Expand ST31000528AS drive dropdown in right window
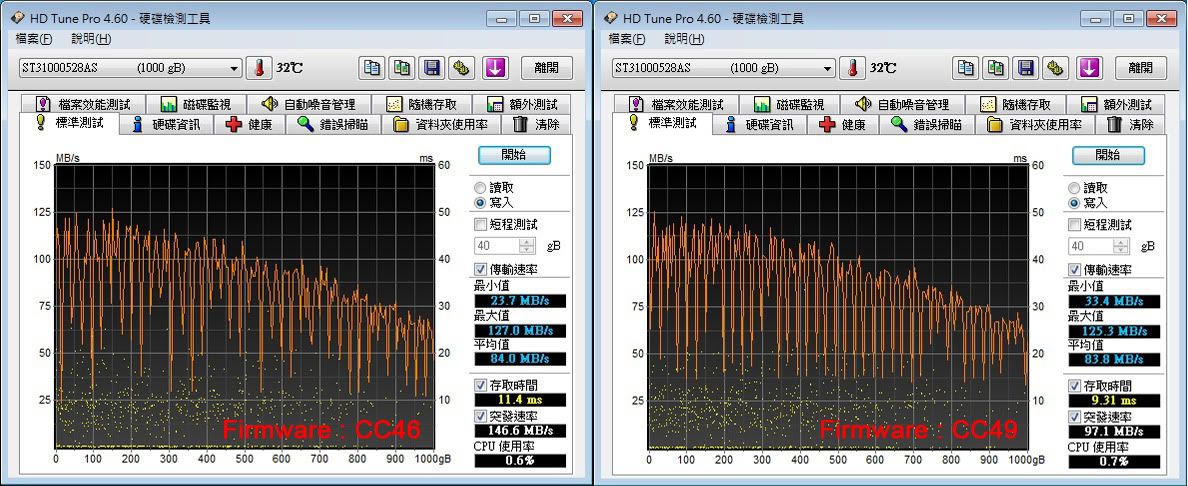Screen dimensions: 1188x486 (828, 68)
